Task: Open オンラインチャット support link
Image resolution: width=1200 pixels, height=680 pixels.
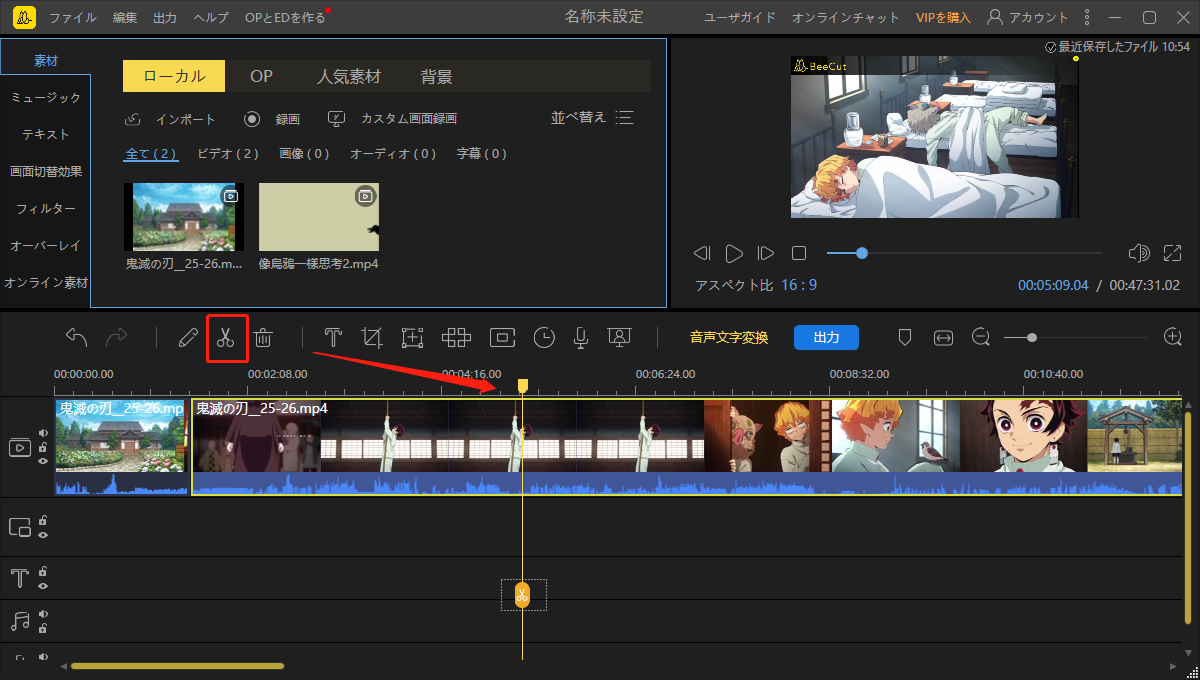Action: pos(844,18)
